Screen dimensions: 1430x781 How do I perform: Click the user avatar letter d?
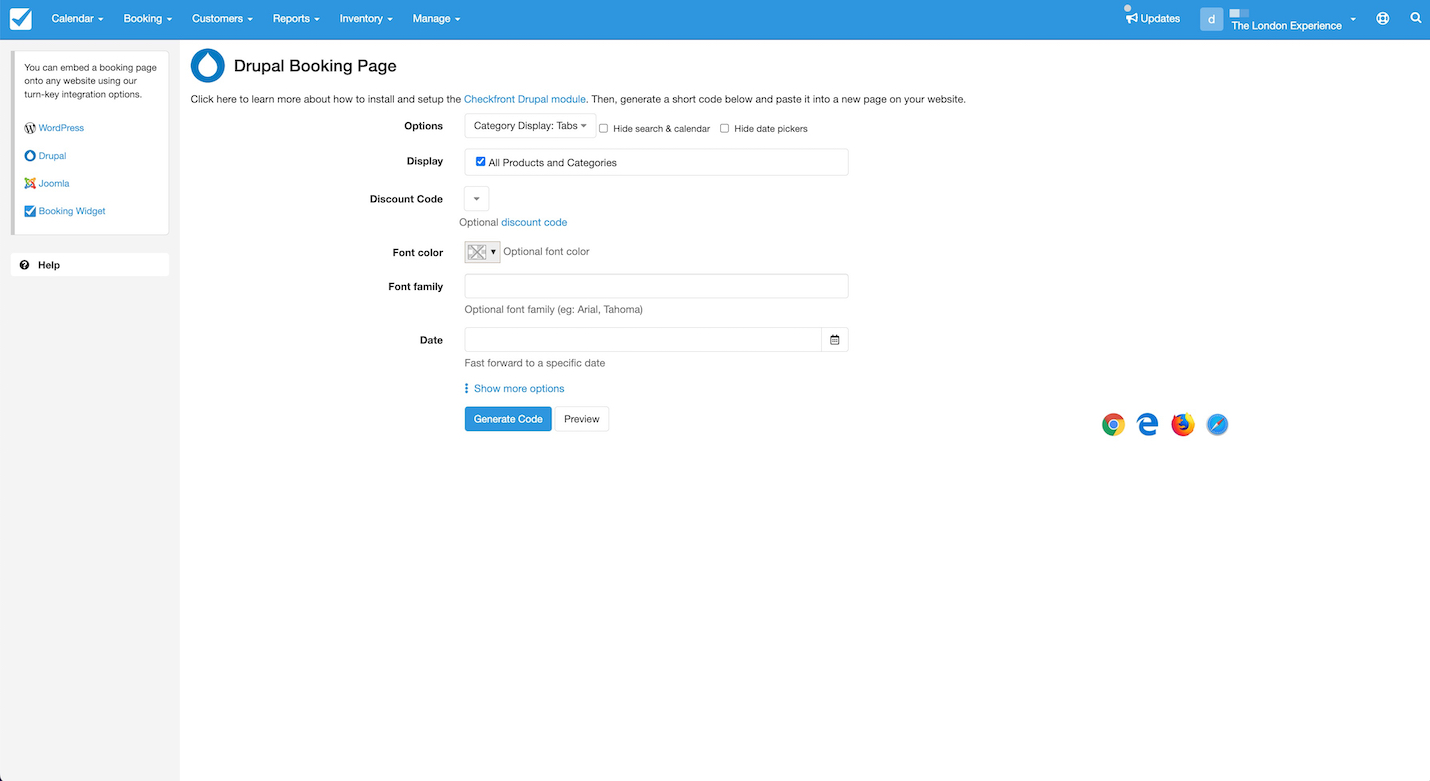[1211, 18]
